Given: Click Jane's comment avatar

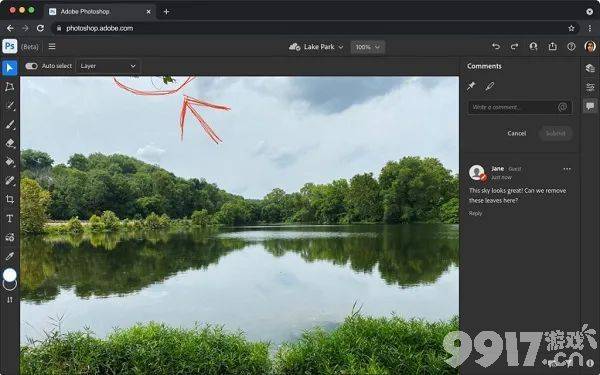Looking at the screenshot, I should 477,173.
